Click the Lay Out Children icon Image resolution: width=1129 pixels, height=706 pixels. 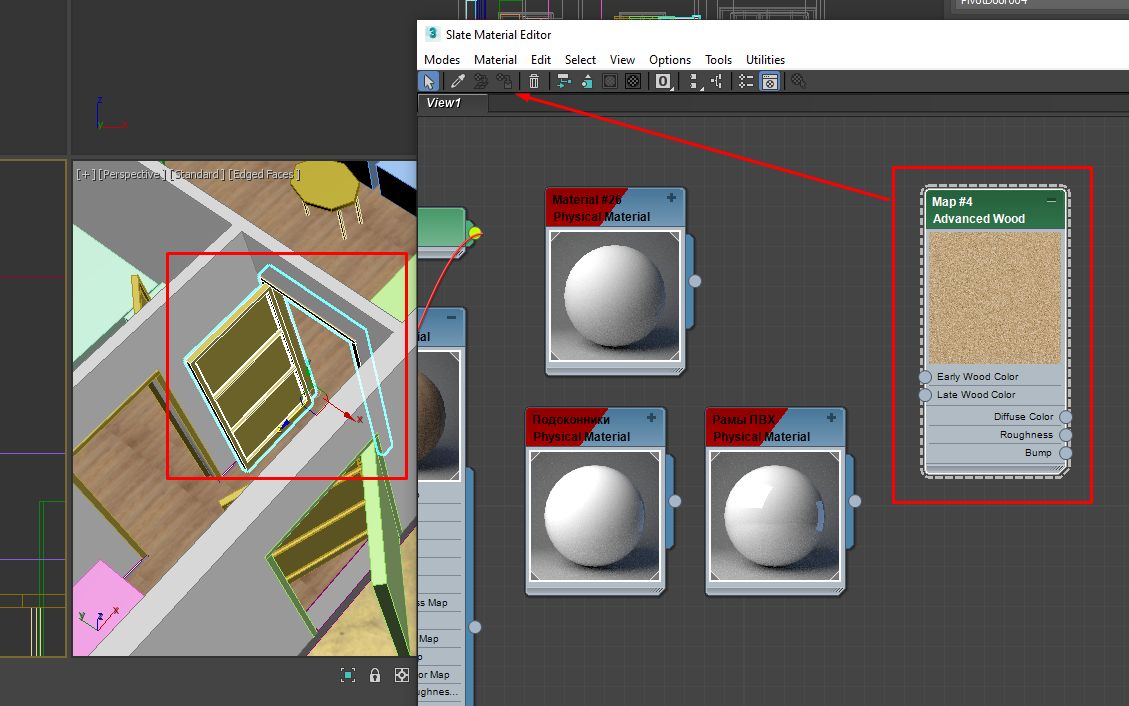tap(717, 81)
